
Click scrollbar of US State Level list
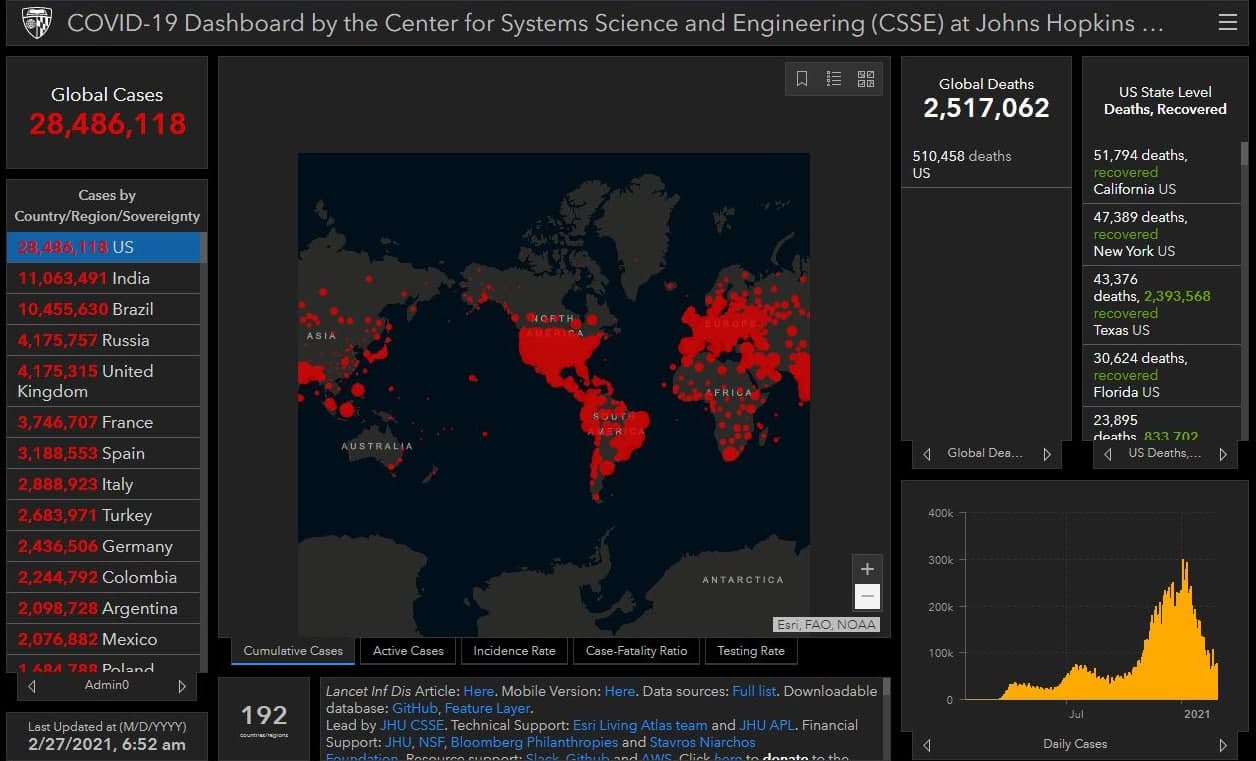point(1245,152)
